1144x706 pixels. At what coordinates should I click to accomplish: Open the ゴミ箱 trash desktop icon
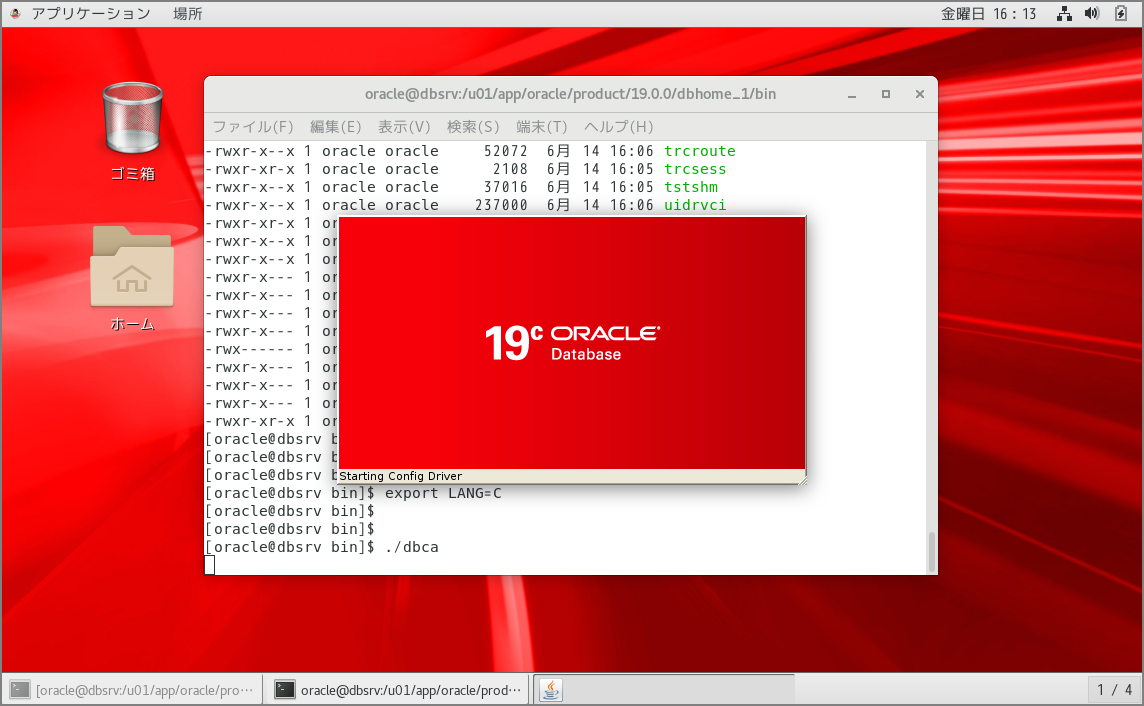coord(132,130)
